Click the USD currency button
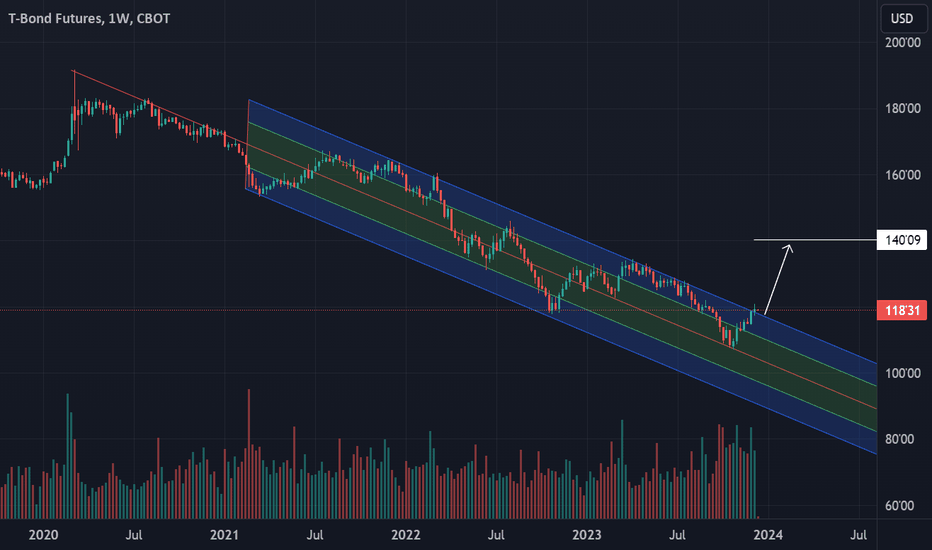The width and height of the screenshot is (932, 550). tap(901, 18)
